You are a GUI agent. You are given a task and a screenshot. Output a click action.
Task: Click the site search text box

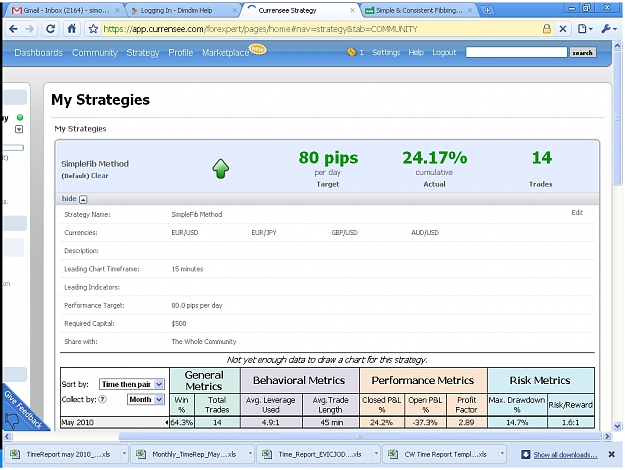coord(516,52)
